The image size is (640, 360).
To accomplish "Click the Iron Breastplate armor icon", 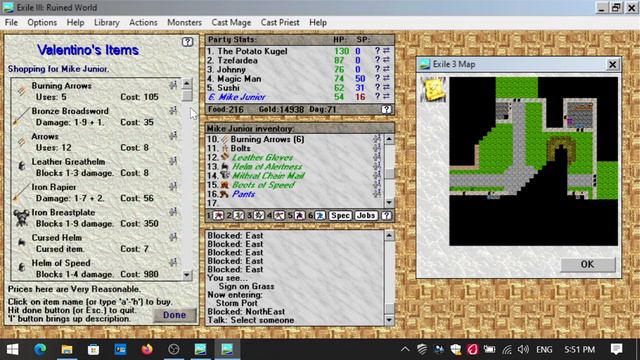I will (21, 218).
